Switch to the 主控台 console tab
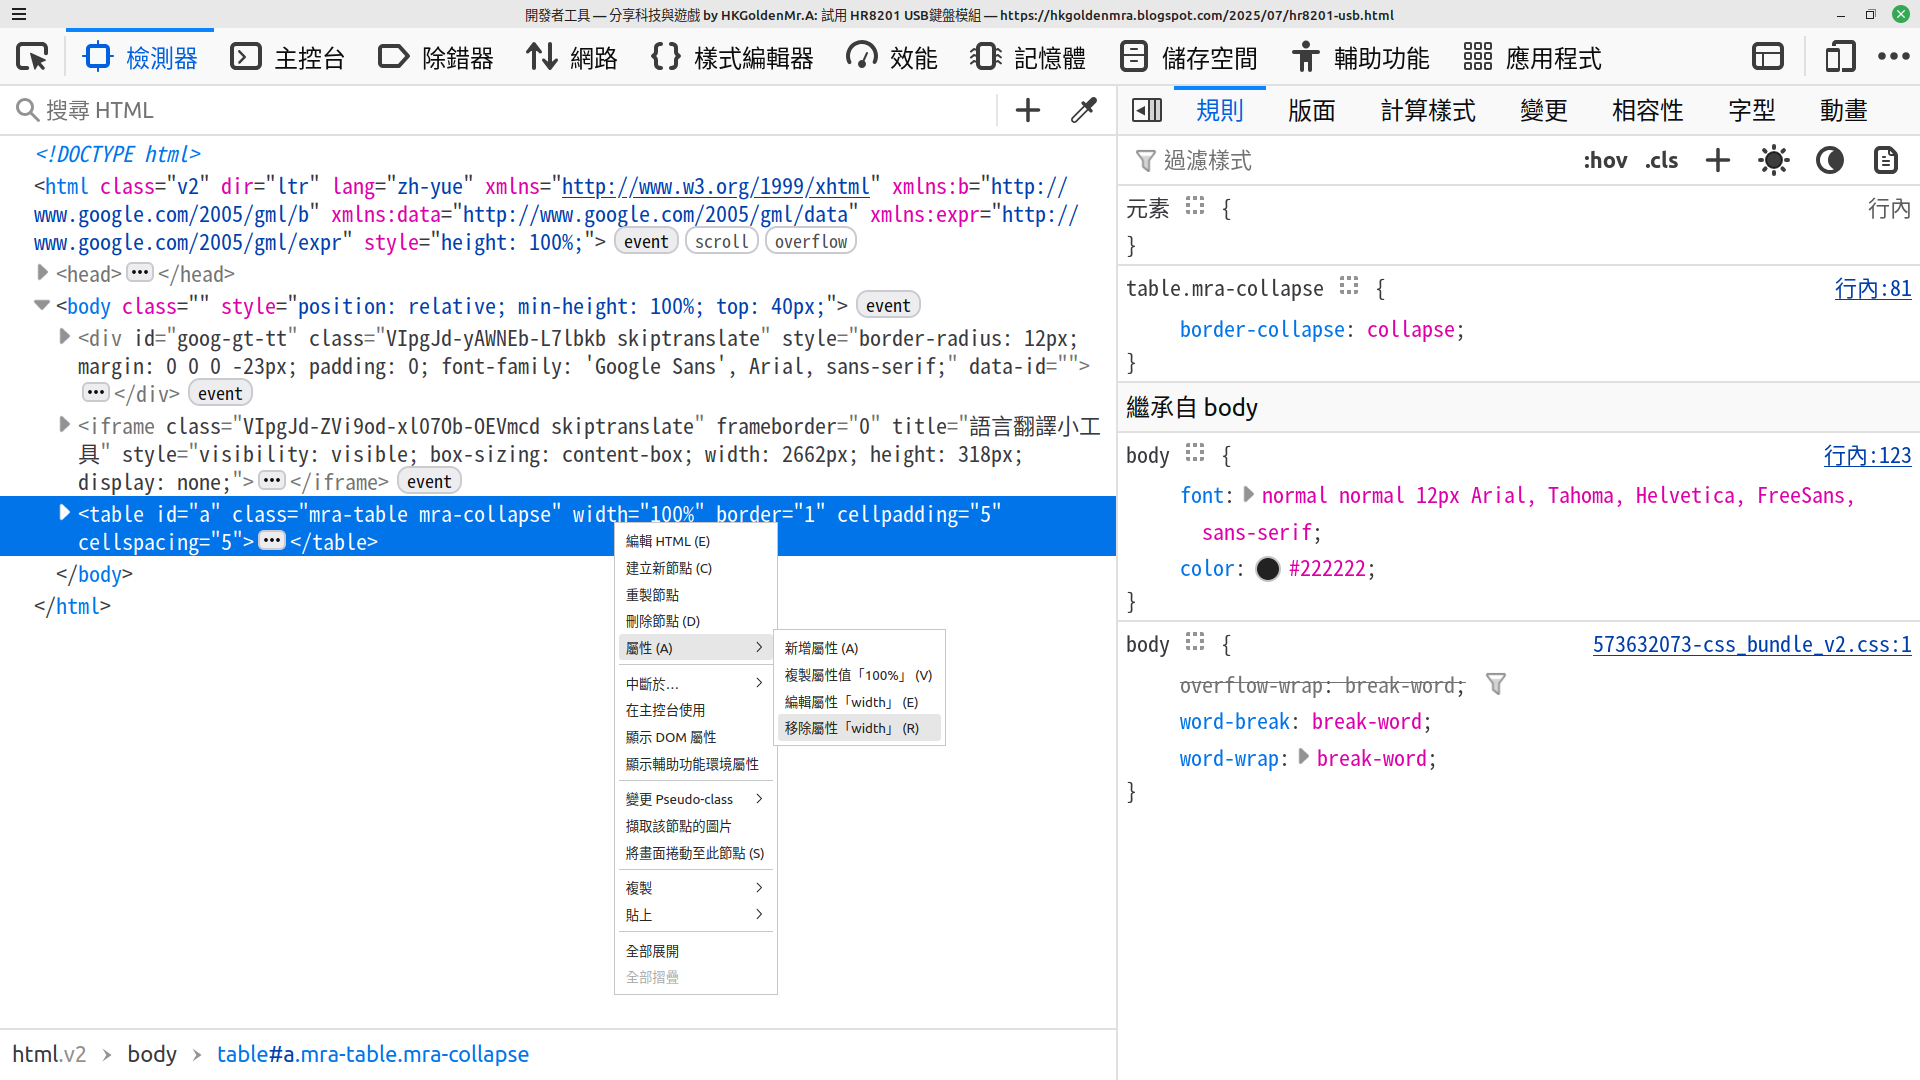Viewport: 1920px width, 1080px height. click(288, 58)
